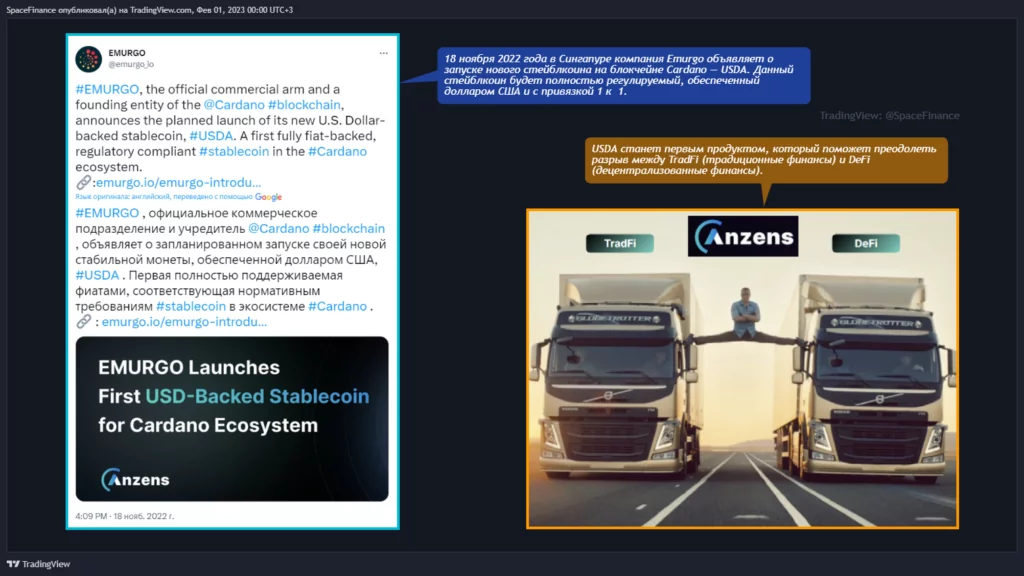The height and width of the screenshot is (576, 1024).
Task: Open the @emurgo_io handle
Action: pos(131,64)
